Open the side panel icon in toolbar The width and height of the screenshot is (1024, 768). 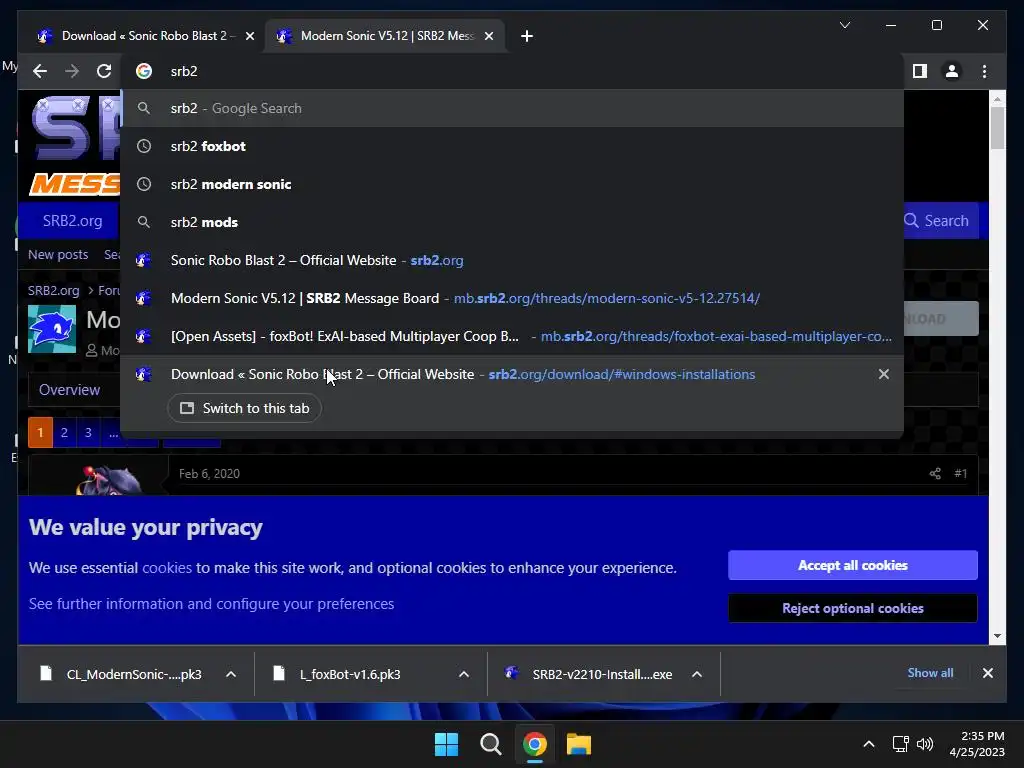coord(920,71)
